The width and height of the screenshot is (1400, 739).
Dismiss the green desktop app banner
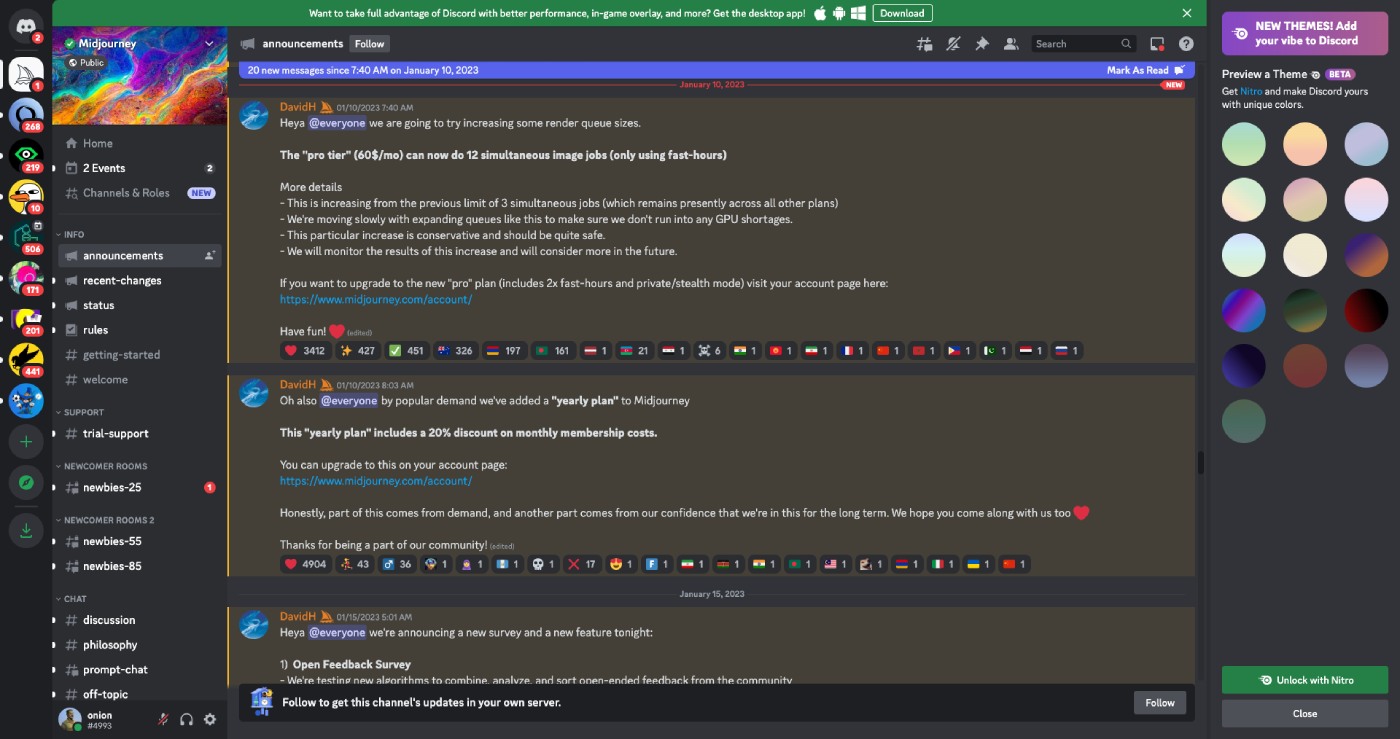1187,13
